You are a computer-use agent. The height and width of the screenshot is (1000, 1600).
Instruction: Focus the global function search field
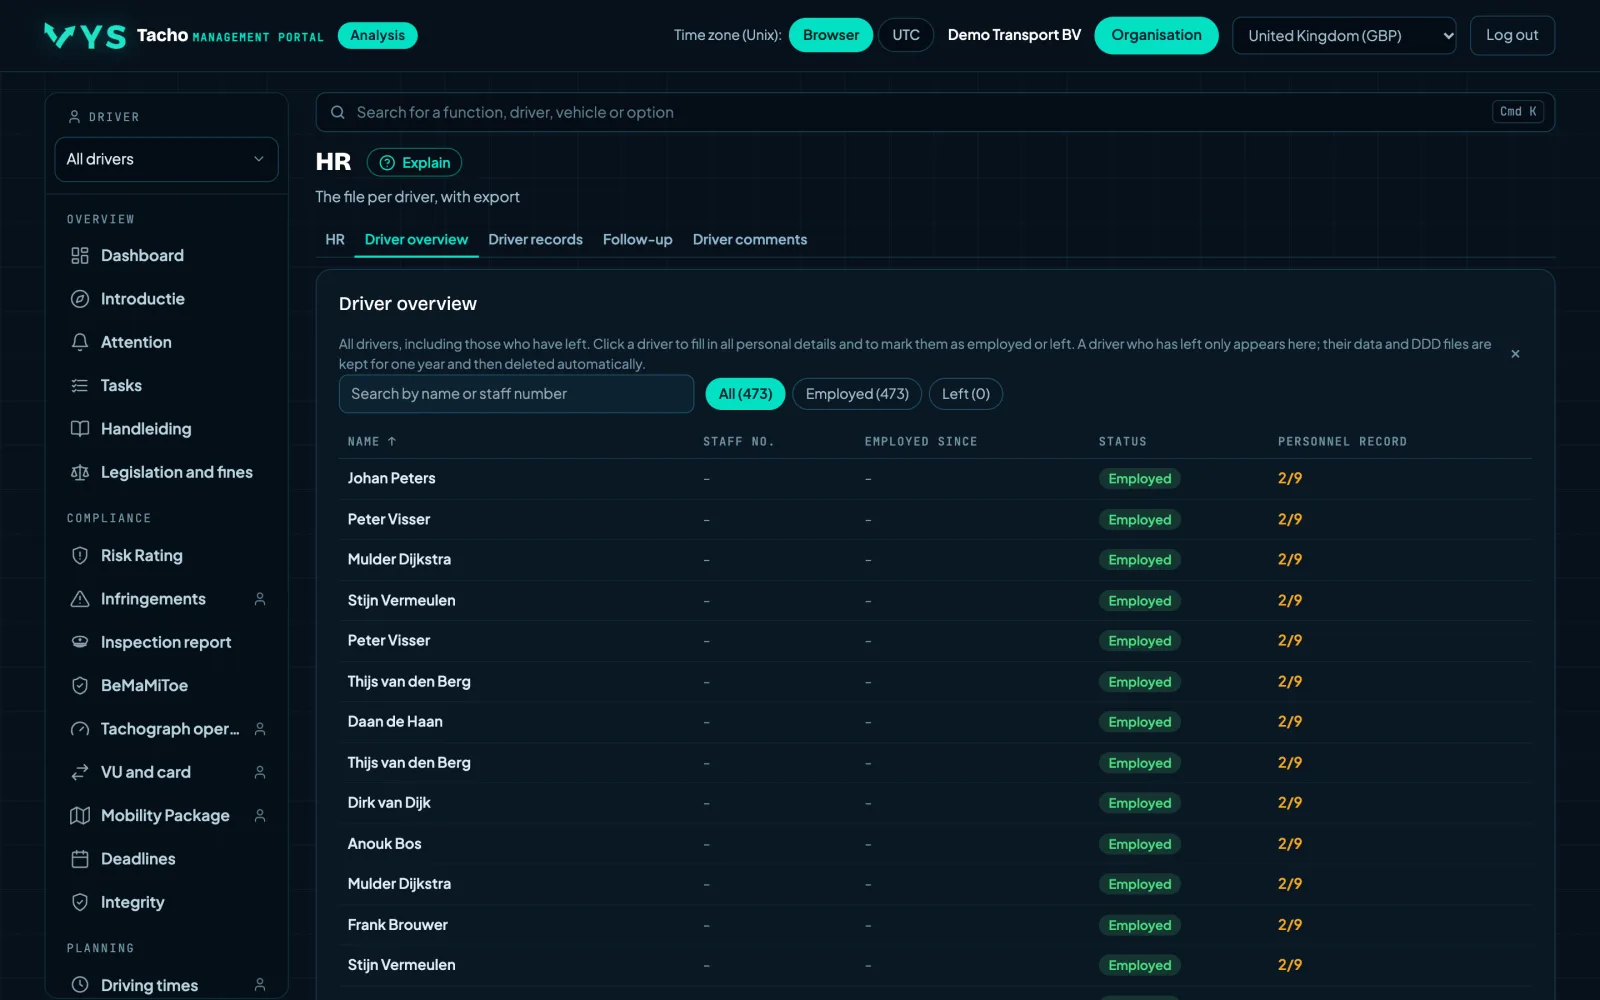pyautogui.click(x=935, y=112)
